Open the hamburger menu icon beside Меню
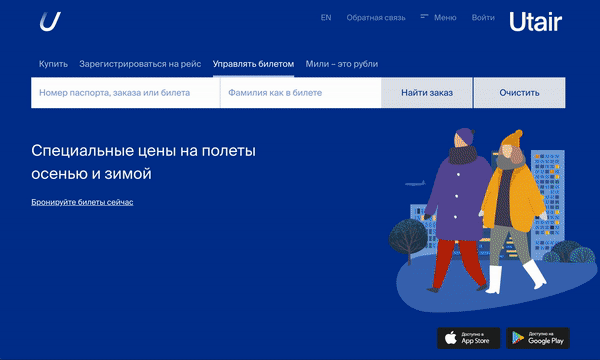This screenshot has height=360, width=600. [x=424, y=16]
